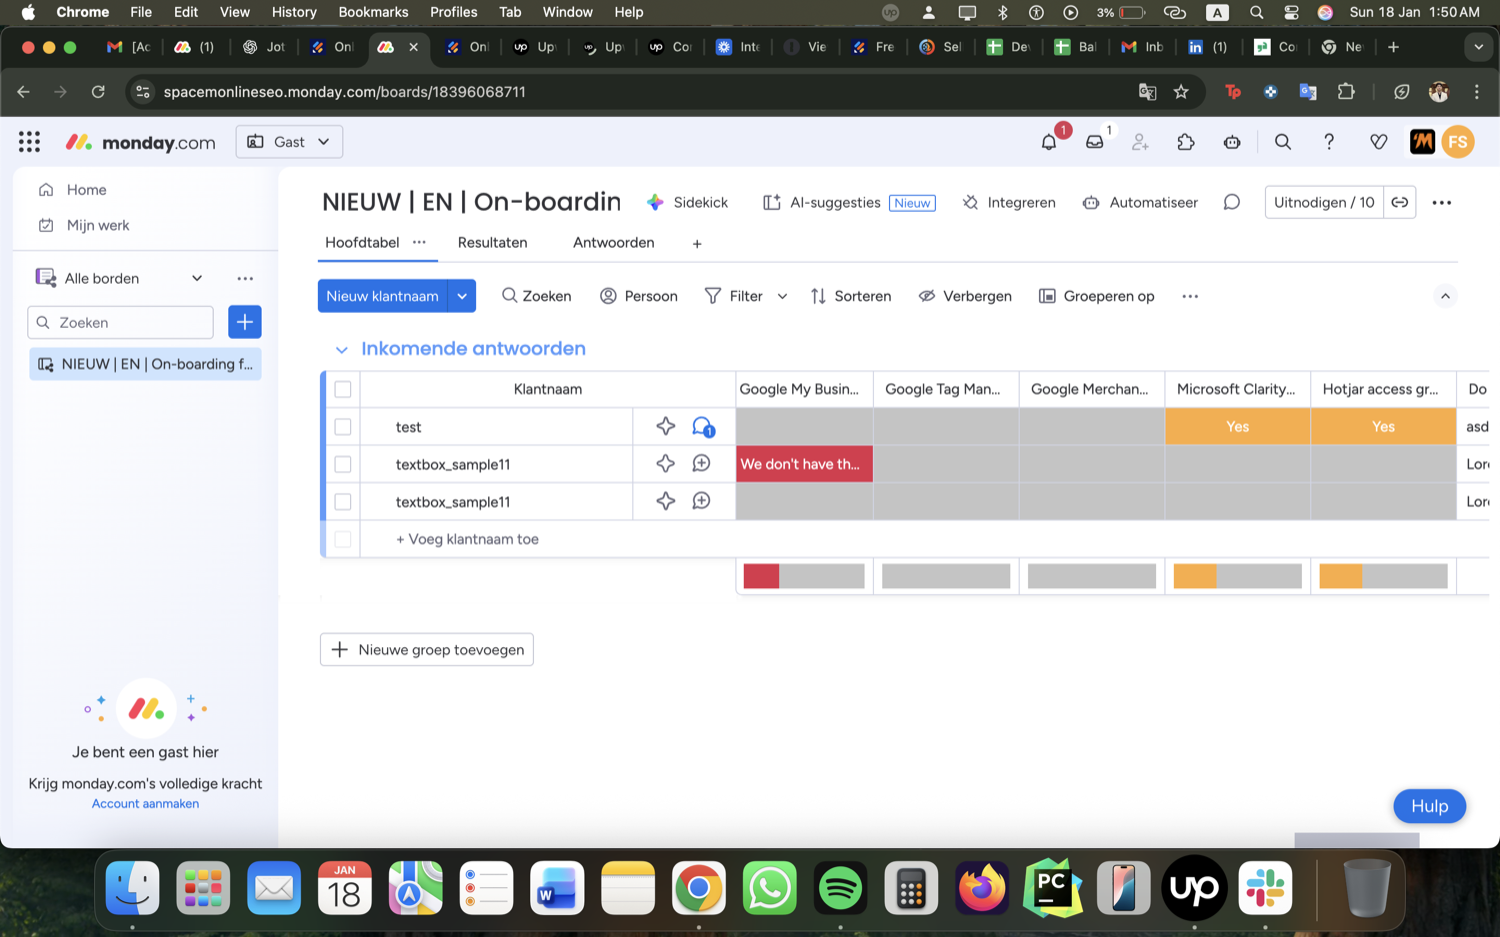Click the Uitnodigen / 10 button
1500x937 pixels.
[1324, 202]
